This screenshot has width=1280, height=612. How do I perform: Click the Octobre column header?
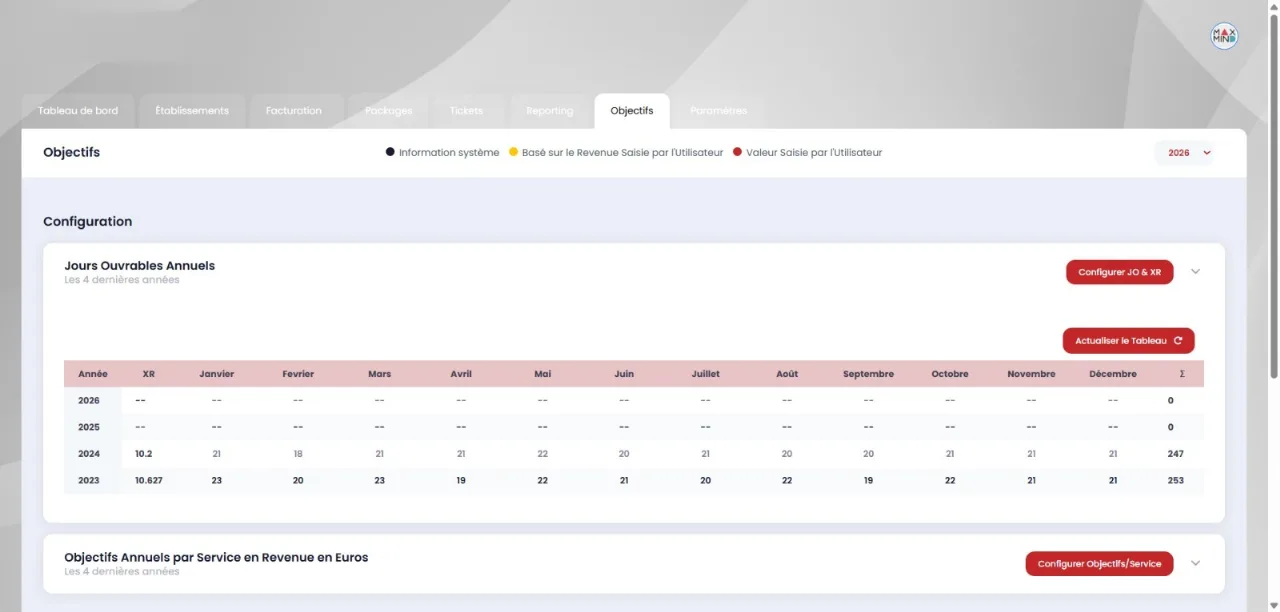[x=950, y=374]
